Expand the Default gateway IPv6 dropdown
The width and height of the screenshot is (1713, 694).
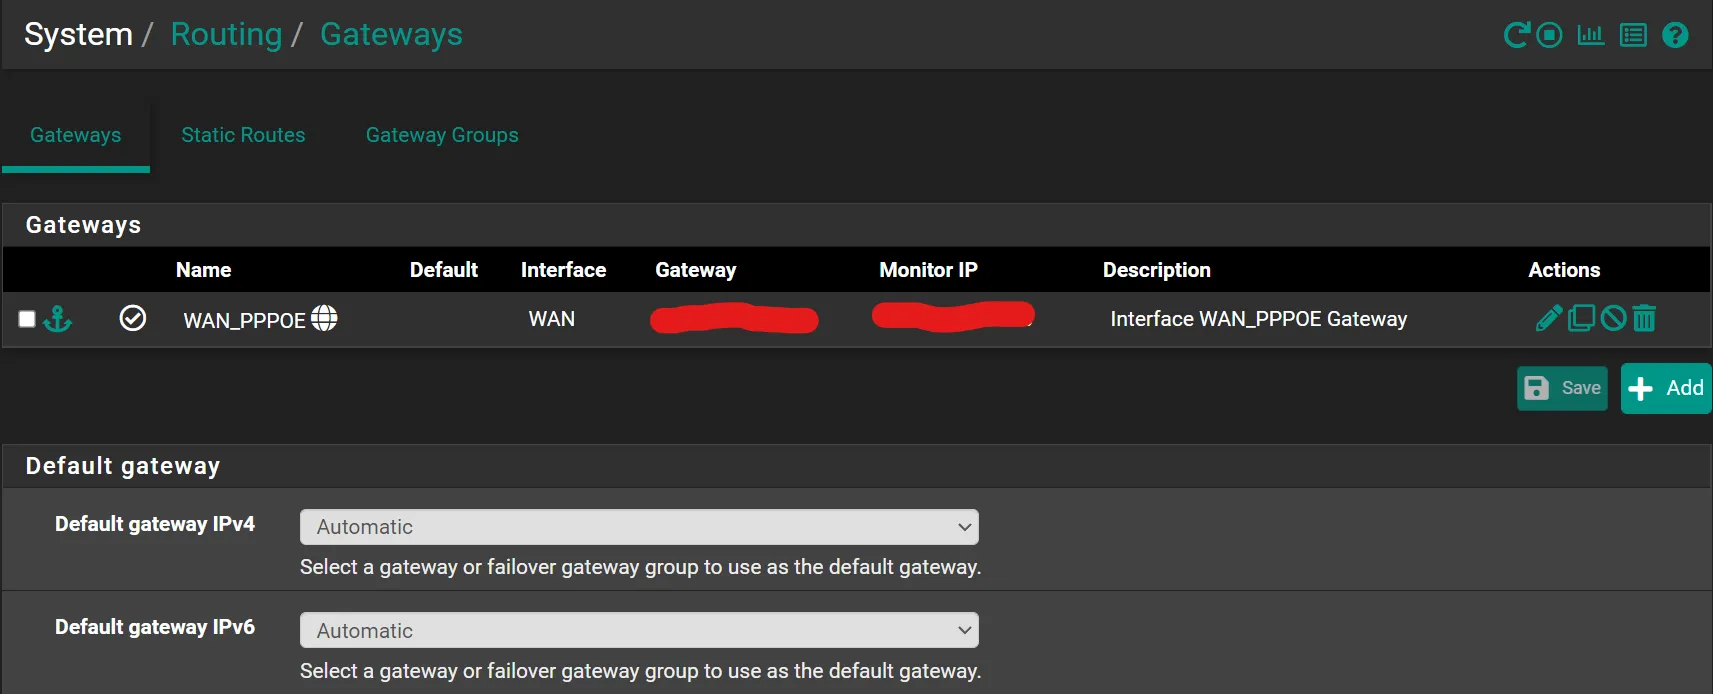click(x=639, y=630)
